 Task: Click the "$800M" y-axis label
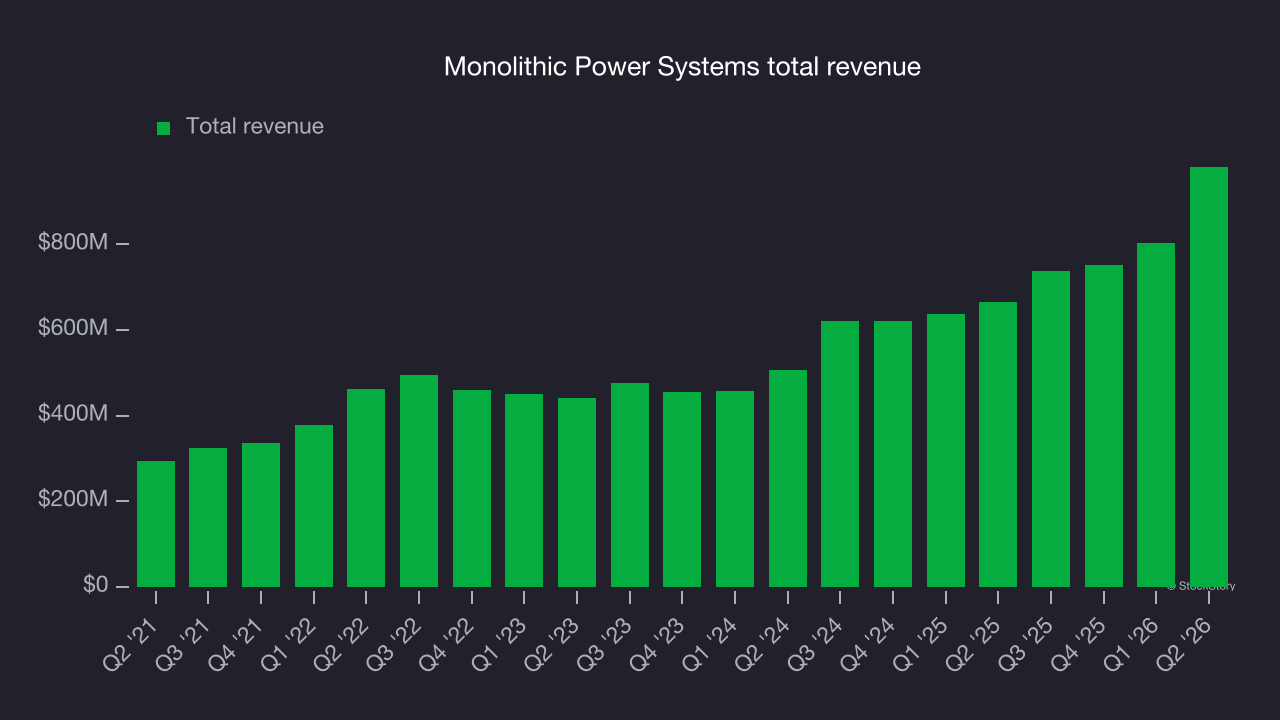(x=71, y=243)
